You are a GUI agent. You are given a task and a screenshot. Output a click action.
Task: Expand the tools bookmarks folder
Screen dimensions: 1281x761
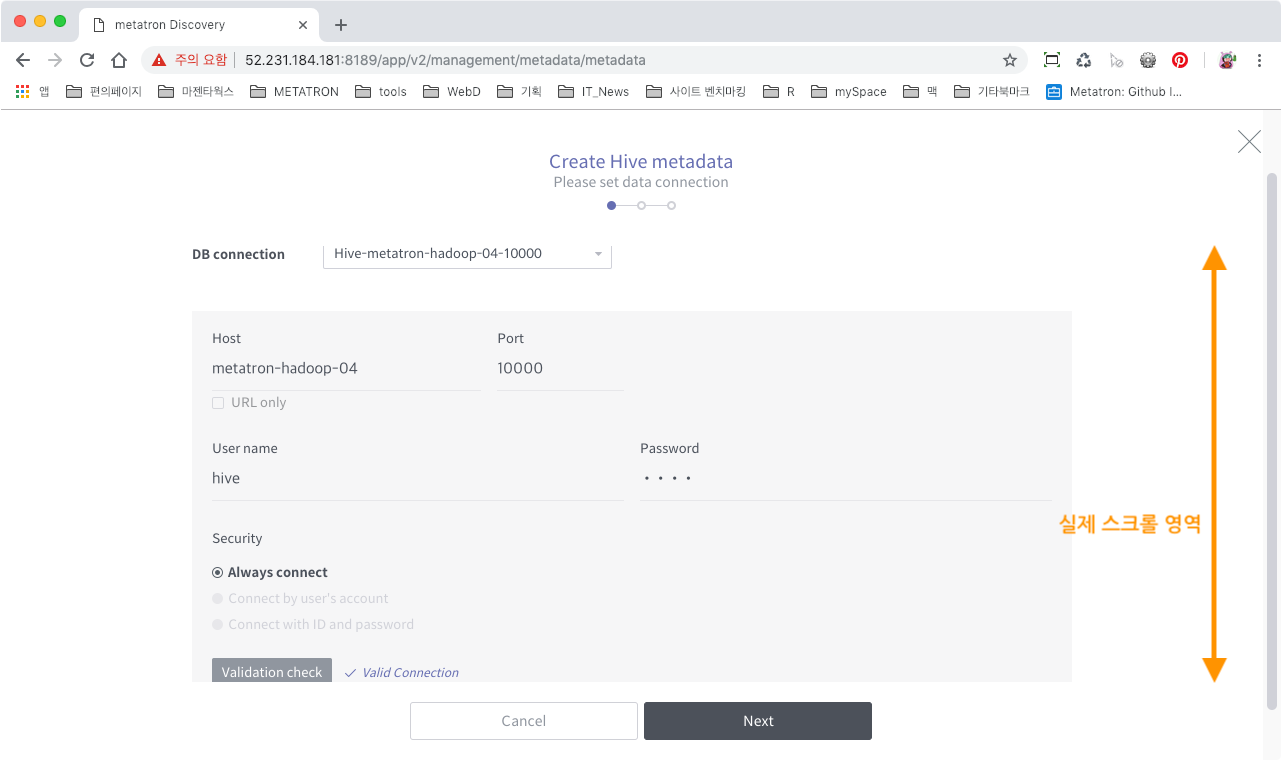[381, 91]
